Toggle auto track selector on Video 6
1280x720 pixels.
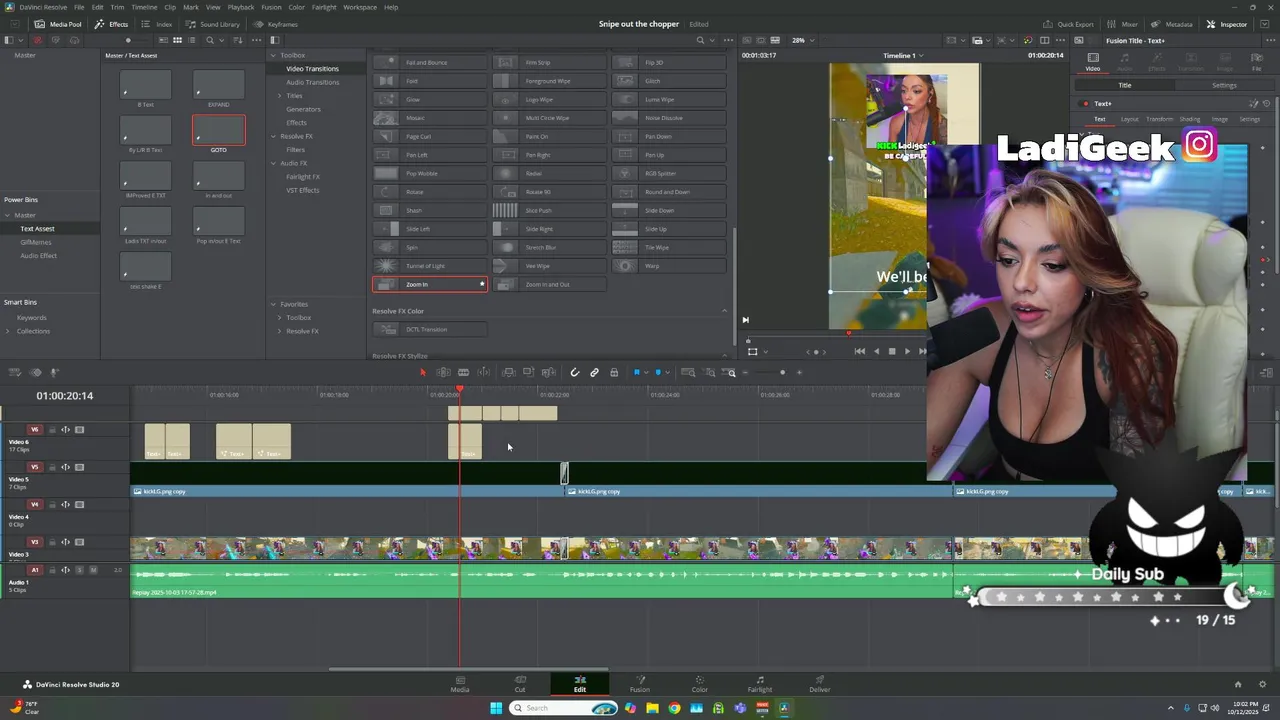point(66,430)
